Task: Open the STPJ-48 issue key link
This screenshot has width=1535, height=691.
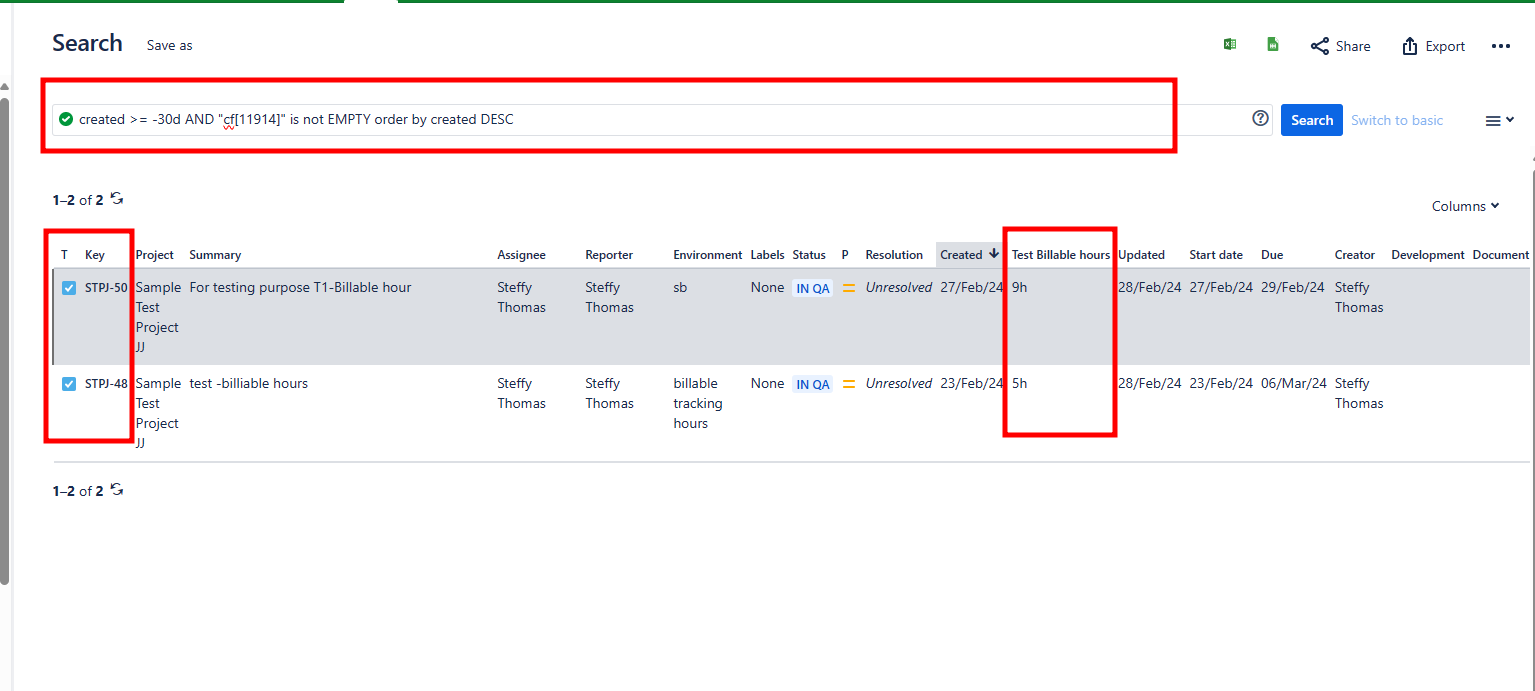Action: point(106,384)
